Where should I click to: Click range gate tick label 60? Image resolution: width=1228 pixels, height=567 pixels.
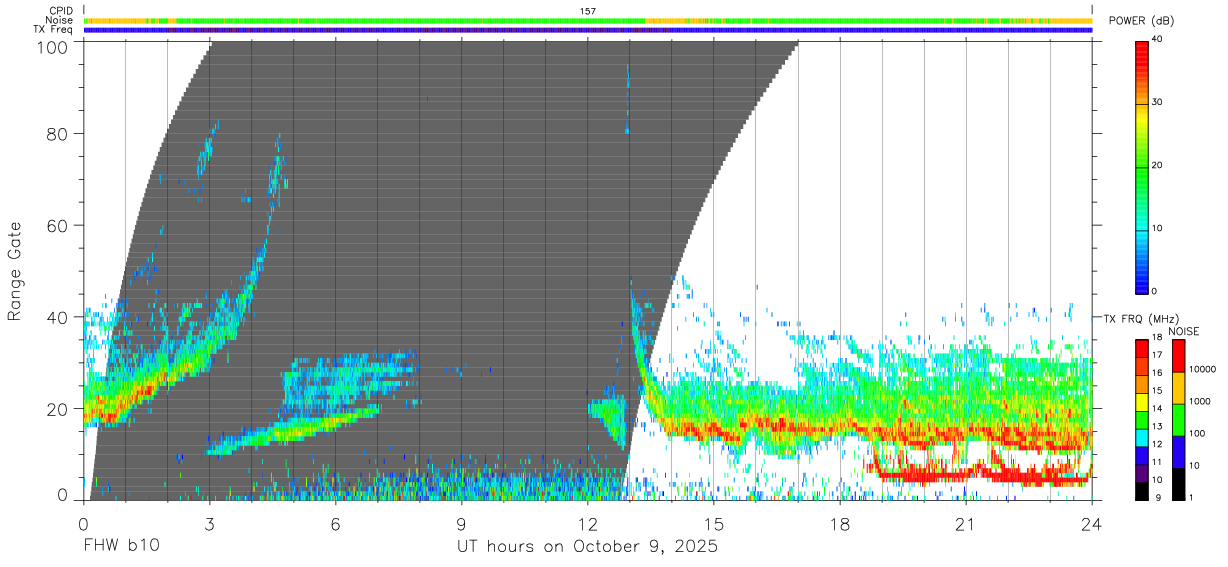coord(58,226)
